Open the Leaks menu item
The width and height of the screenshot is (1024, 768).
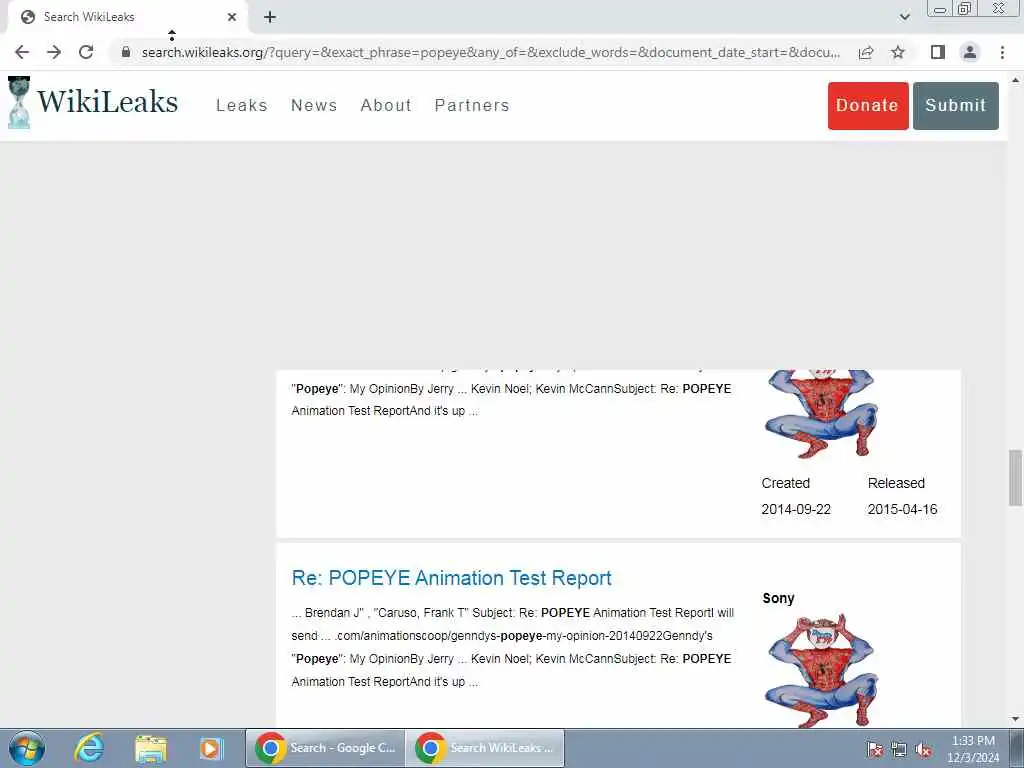242,105
